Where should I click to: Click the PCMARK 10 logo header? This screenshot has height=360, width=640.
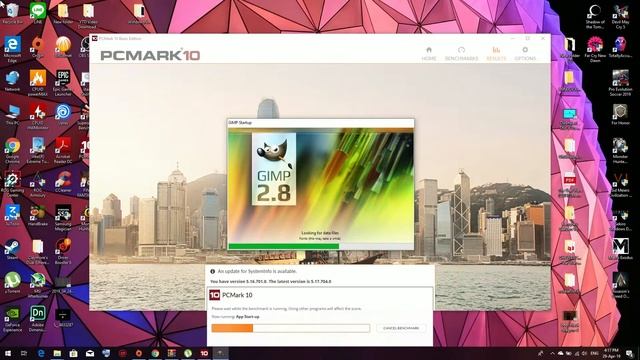[150, 55]
